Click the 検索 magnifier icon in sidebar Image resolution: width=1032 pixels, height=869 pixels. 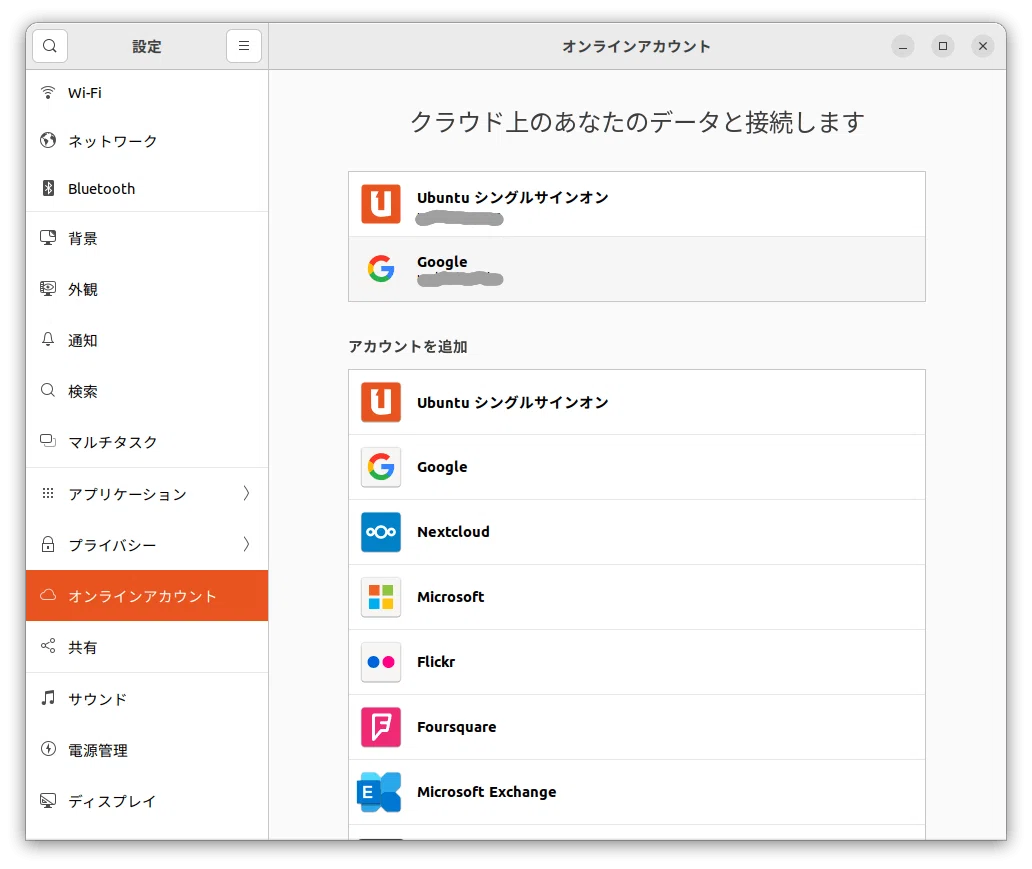tap(48, 390)
